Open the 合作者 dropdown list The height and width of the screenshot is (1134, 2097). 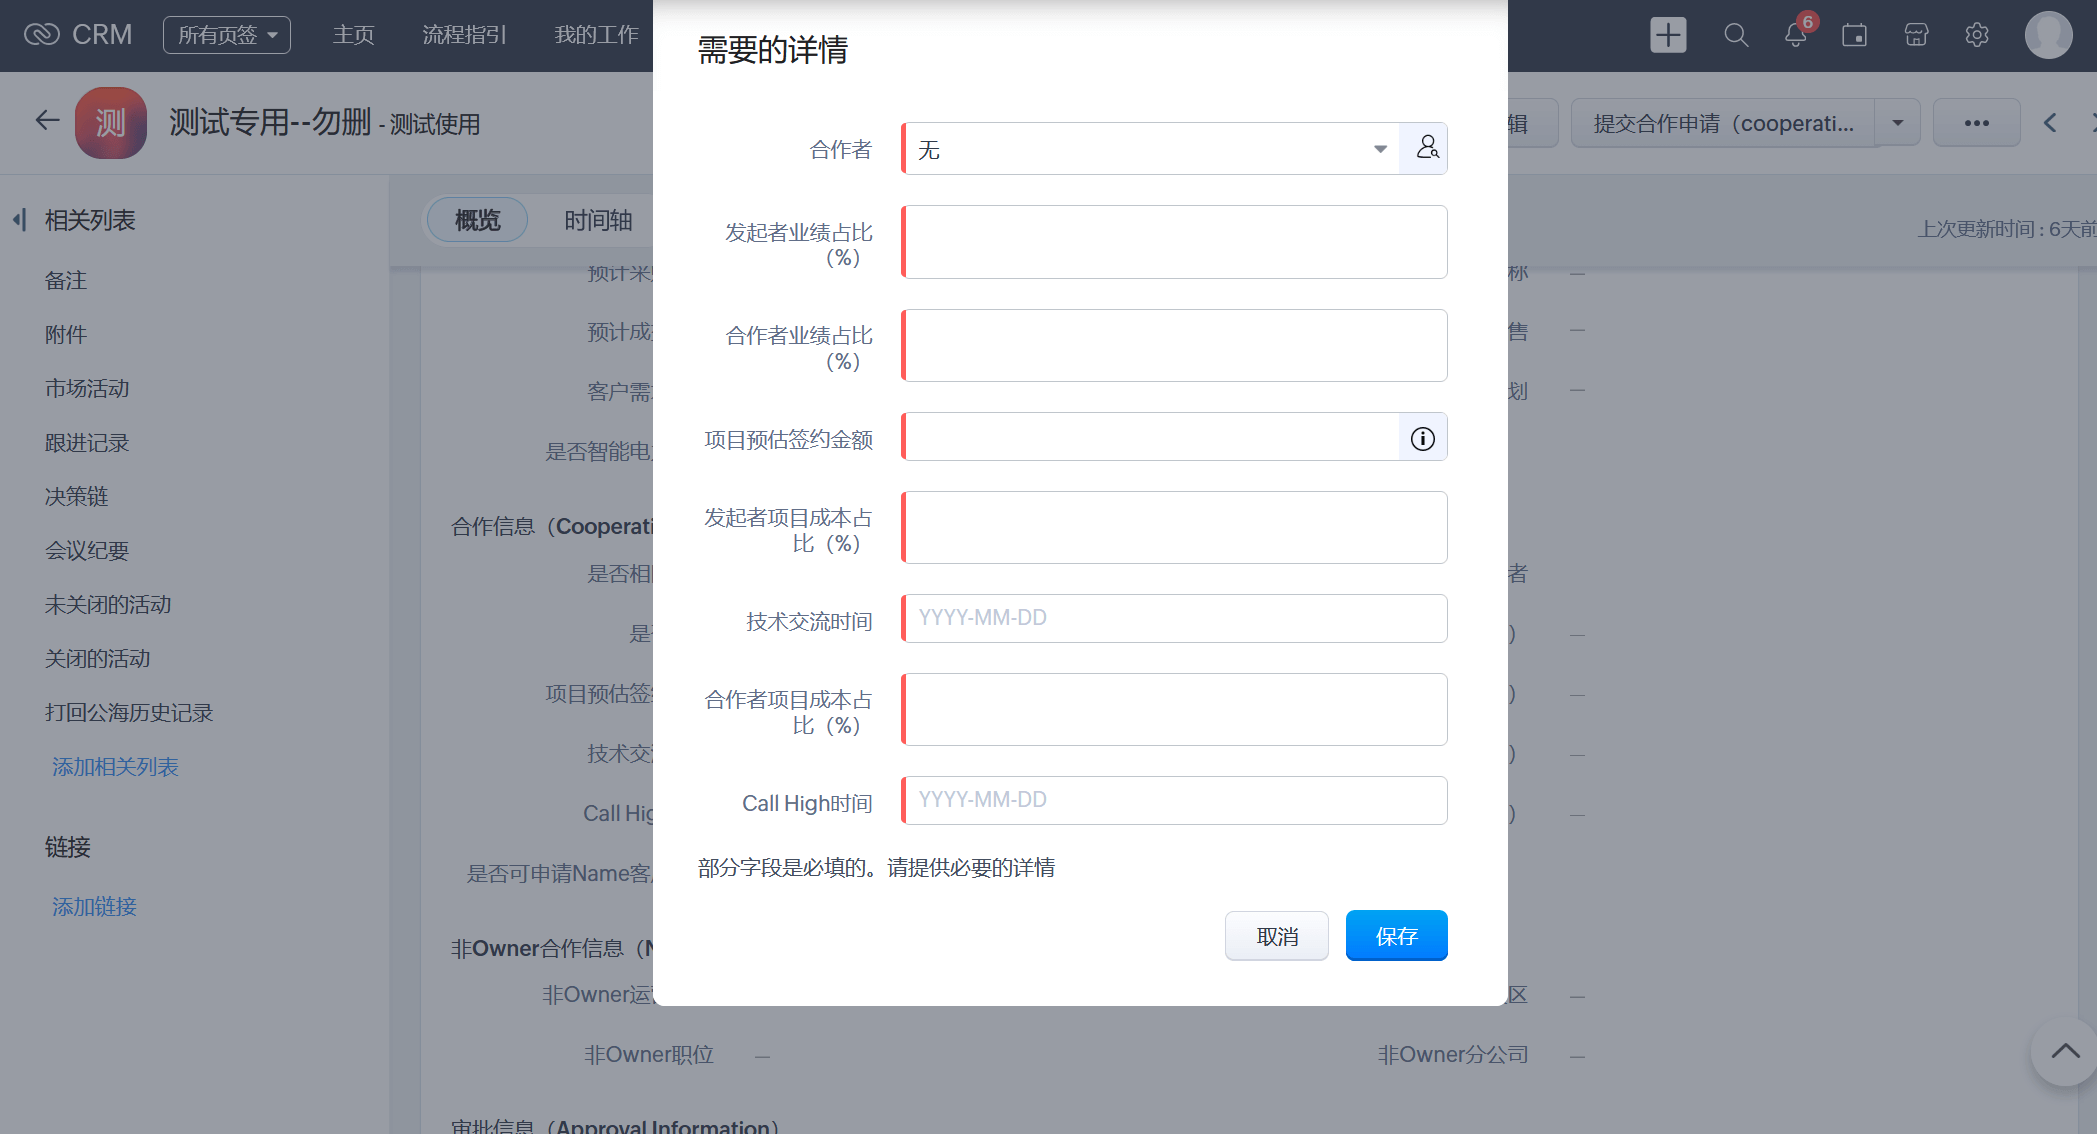point(1380,149)
